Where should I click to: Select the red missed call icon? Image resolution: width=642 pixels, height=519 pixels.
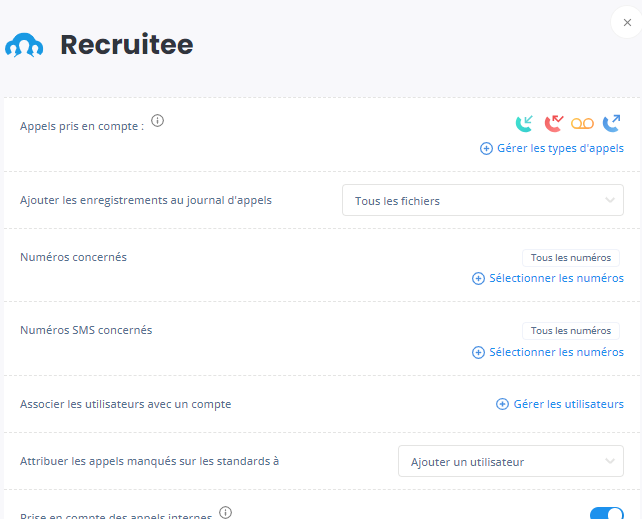[x=554, y=124]
